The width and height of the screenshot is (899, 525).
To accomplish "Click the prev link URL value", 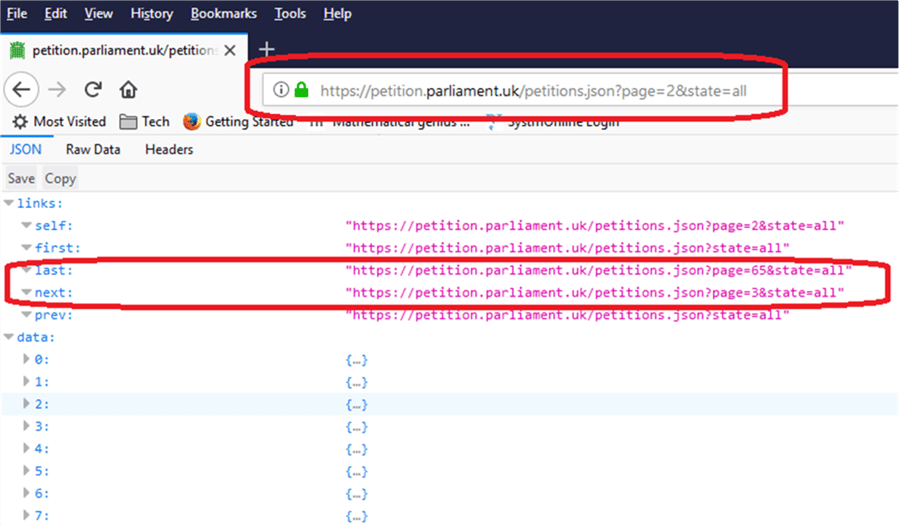I will (567, 315).
